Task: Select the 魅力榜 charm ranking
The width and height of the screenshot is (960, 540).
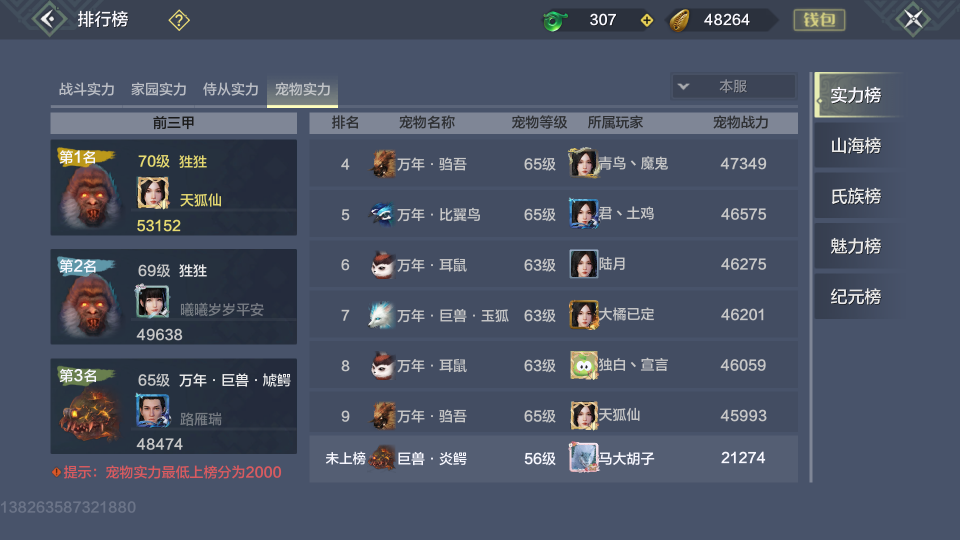Action: [x=855, y=246]
